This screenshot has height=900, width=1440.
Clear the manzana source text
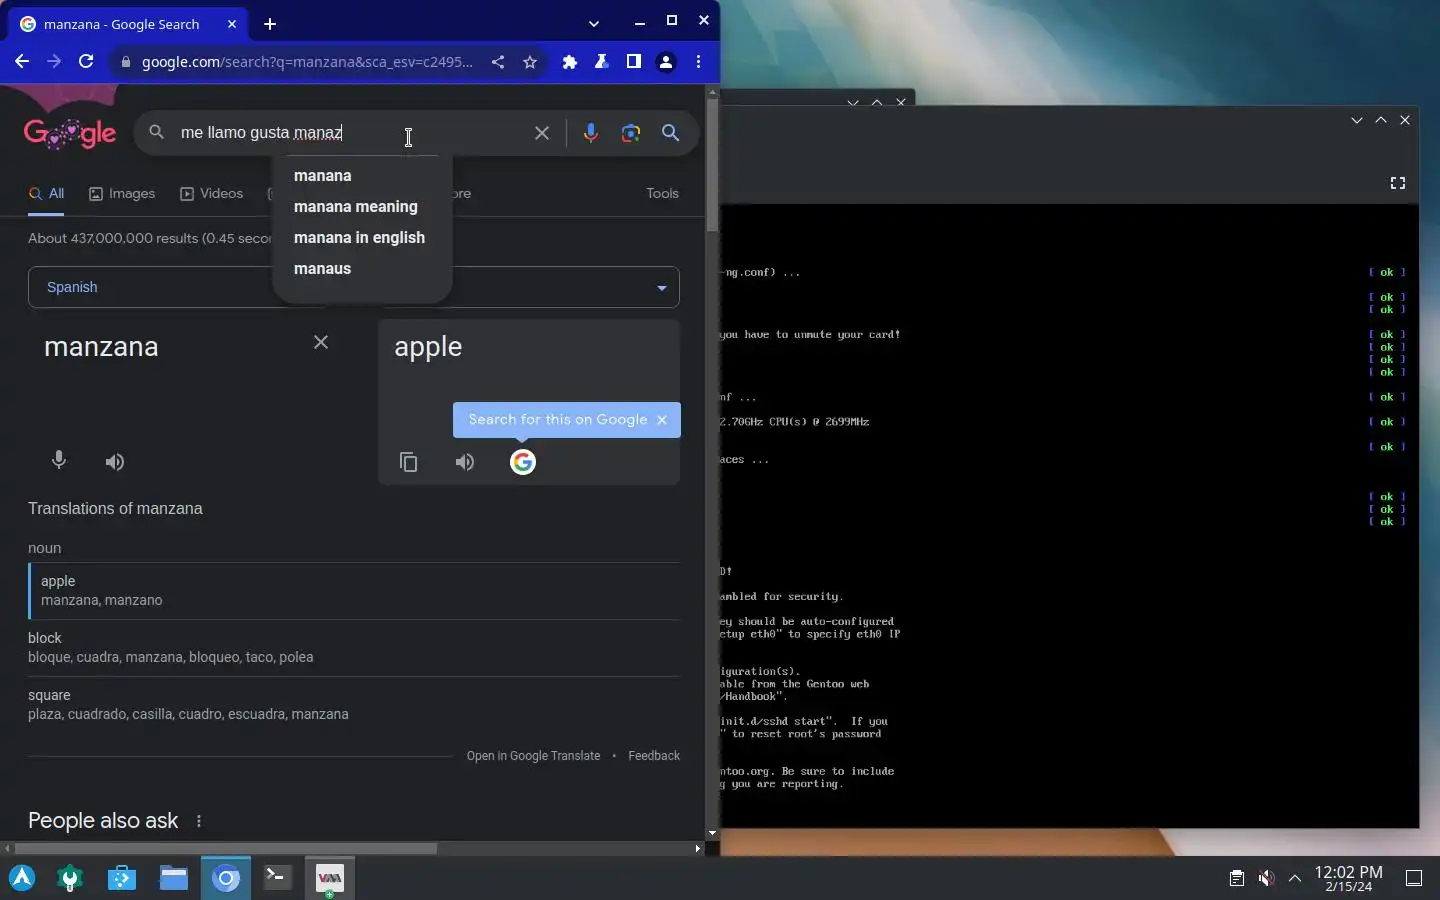click(x=321, y=342)
